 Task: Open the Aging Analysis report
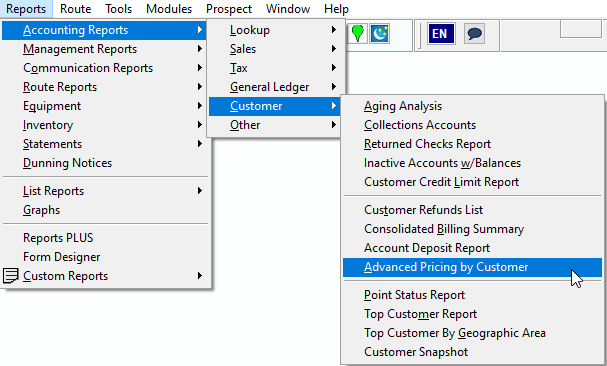point(472,106)
